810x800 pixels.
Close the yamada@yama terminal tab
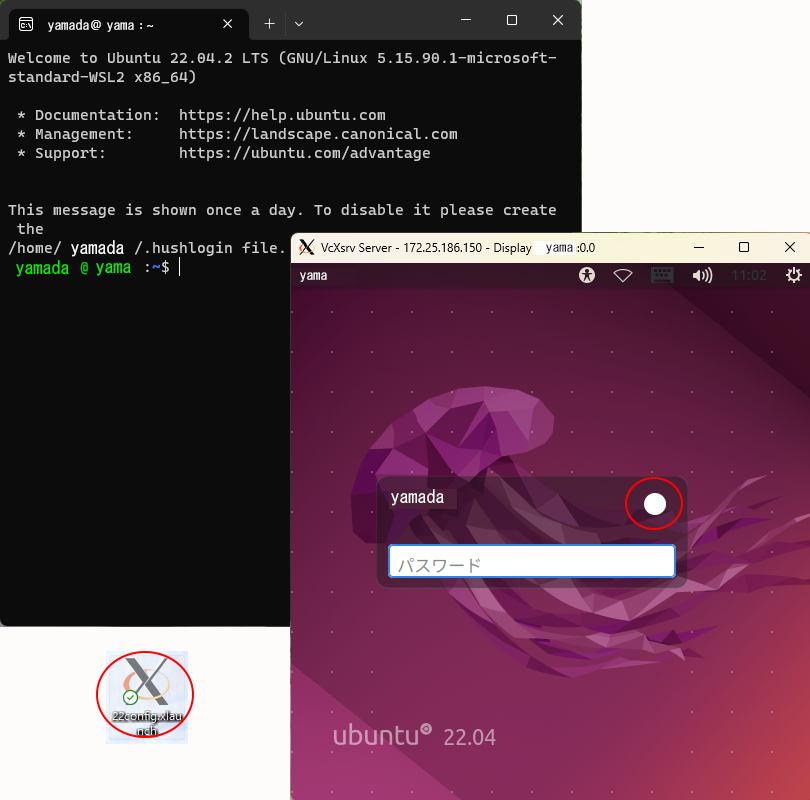(x=227, y=24)
